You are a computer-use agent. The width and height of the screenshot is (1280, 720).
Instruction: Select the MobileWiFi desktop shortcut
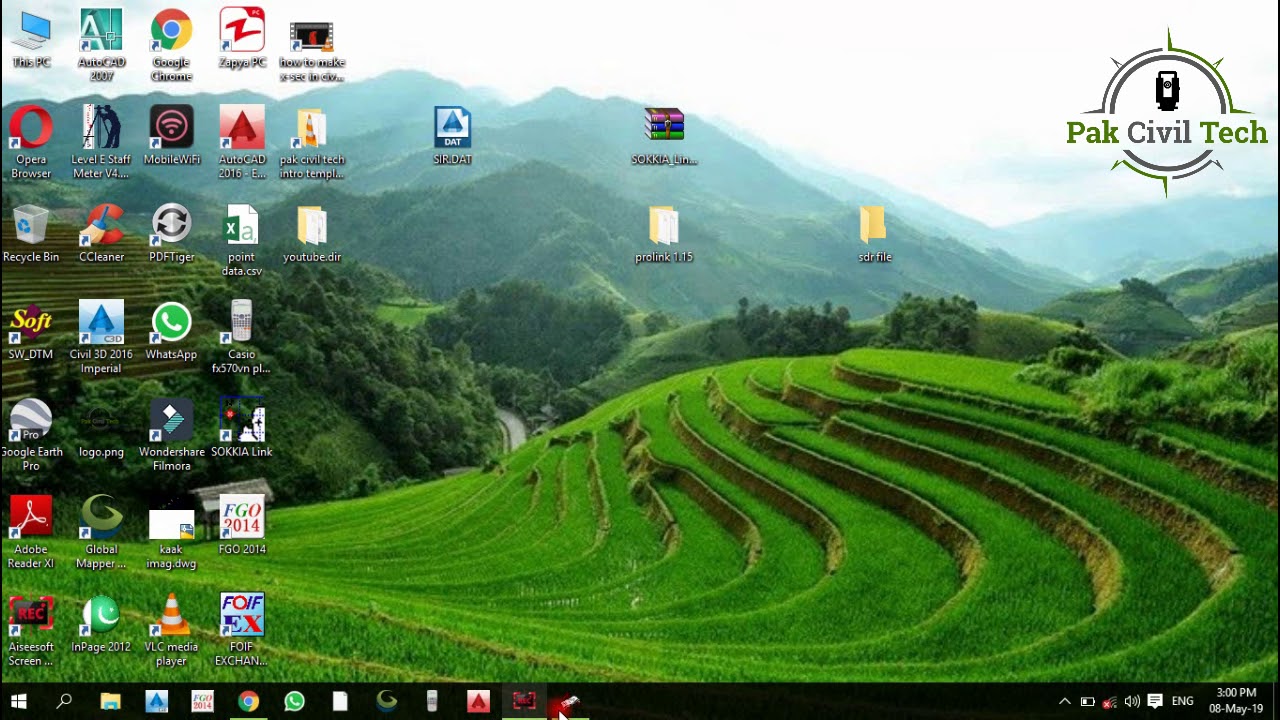(171, 136)
